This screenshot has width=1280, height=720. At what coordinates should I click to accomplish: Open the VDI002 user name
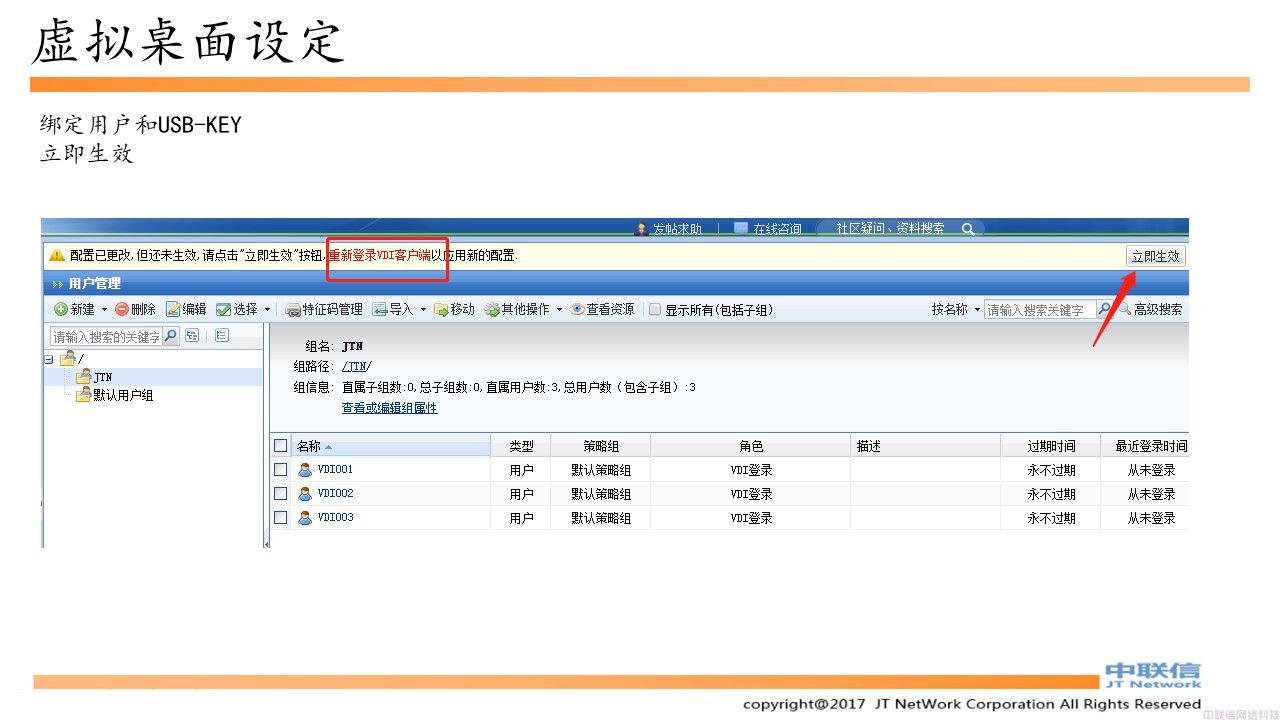[x=335, y=493]
